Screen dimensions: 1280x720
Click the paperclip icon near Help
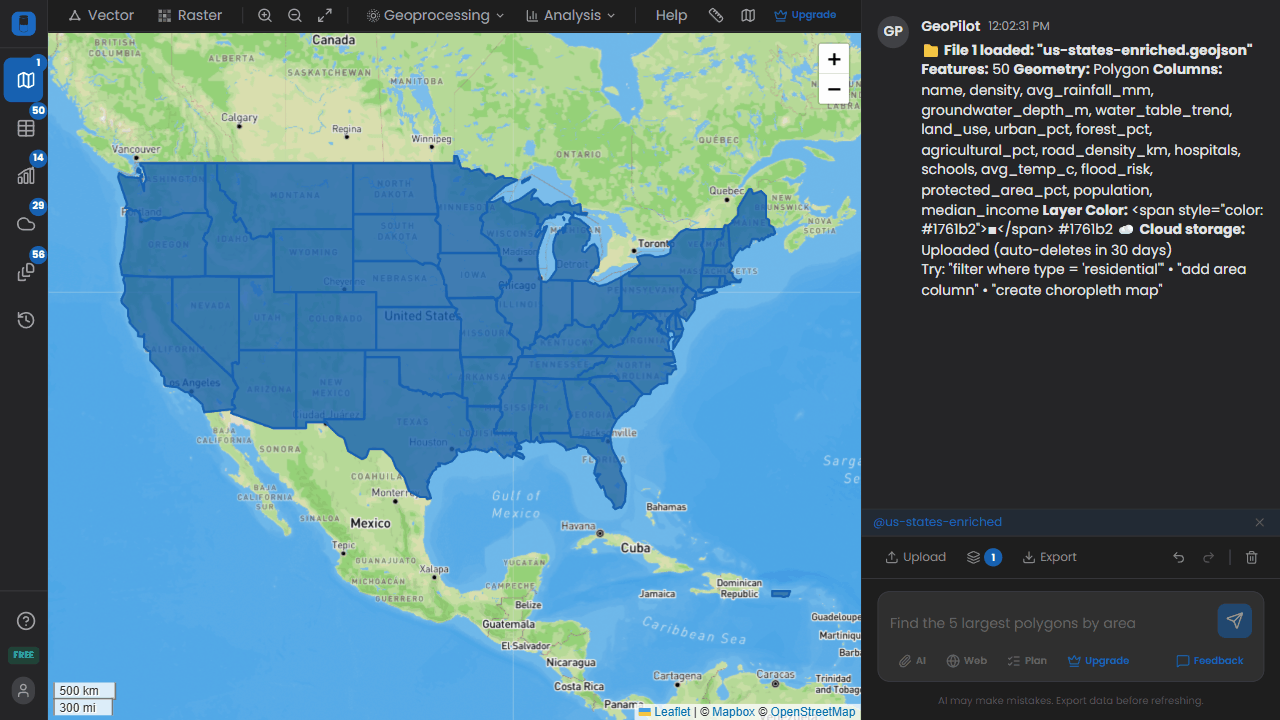(715, 15)
